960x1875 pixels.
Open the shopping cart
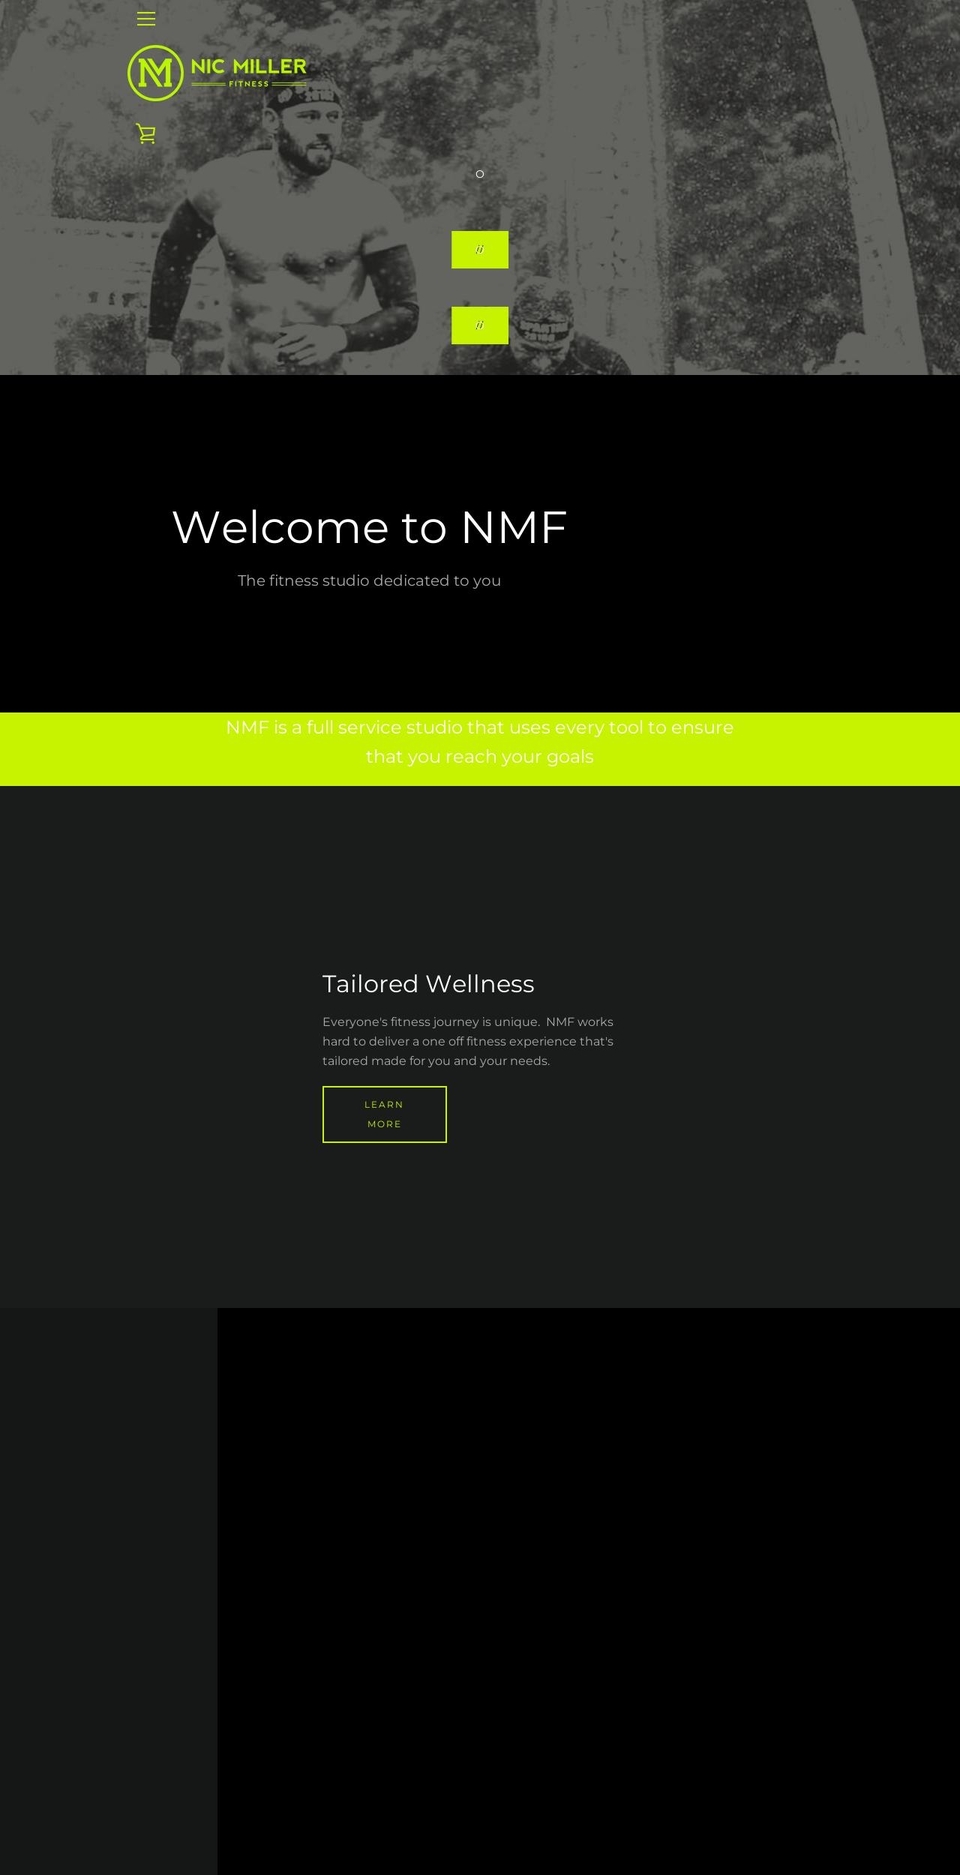pyautogui.click(x=146, y=133)
